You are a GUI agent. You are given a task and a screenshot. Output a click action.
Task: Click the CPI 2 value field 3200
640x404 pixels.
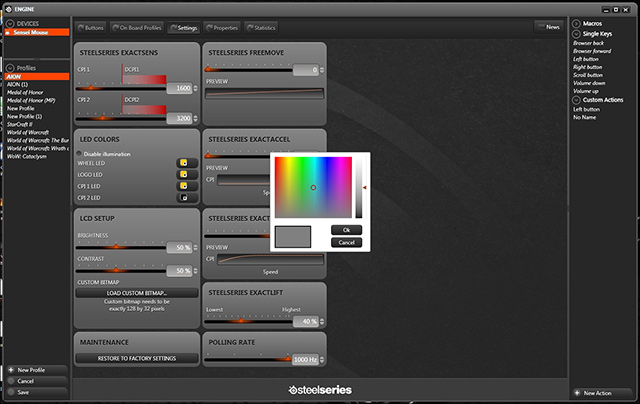179,118
